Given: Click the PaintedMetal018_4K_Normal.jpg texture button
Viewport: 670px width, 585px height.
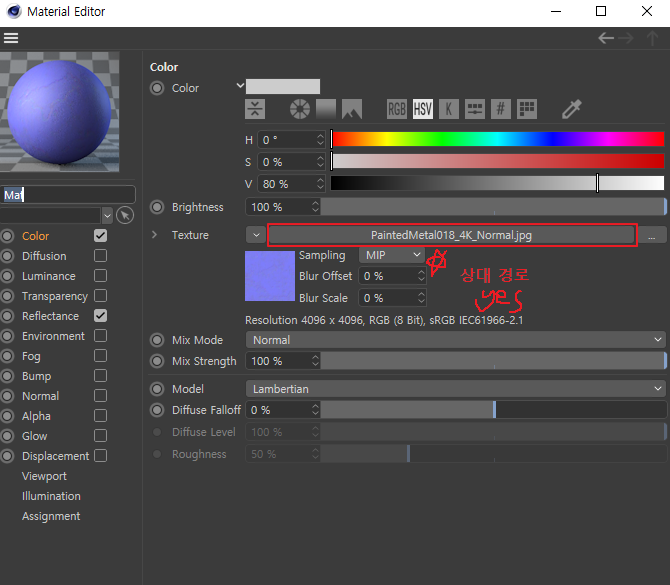Looking at the screenshot, I should (x=451, y=235).
